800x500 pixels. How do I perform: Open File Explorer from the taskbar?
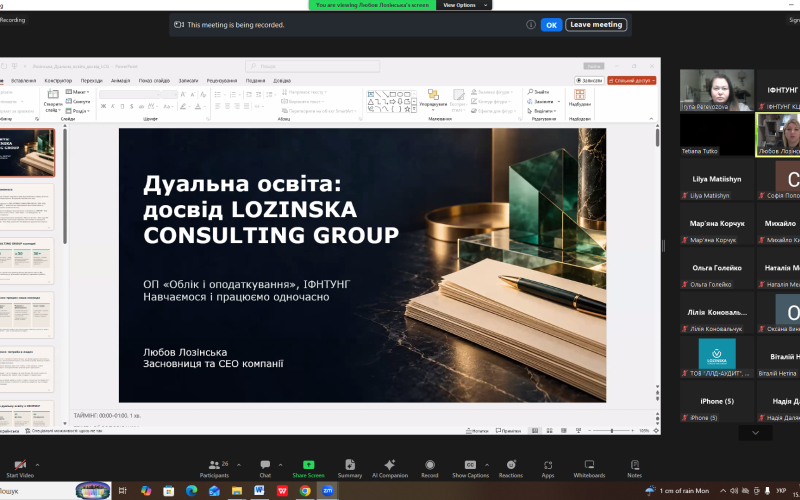(x=237, y=491)
